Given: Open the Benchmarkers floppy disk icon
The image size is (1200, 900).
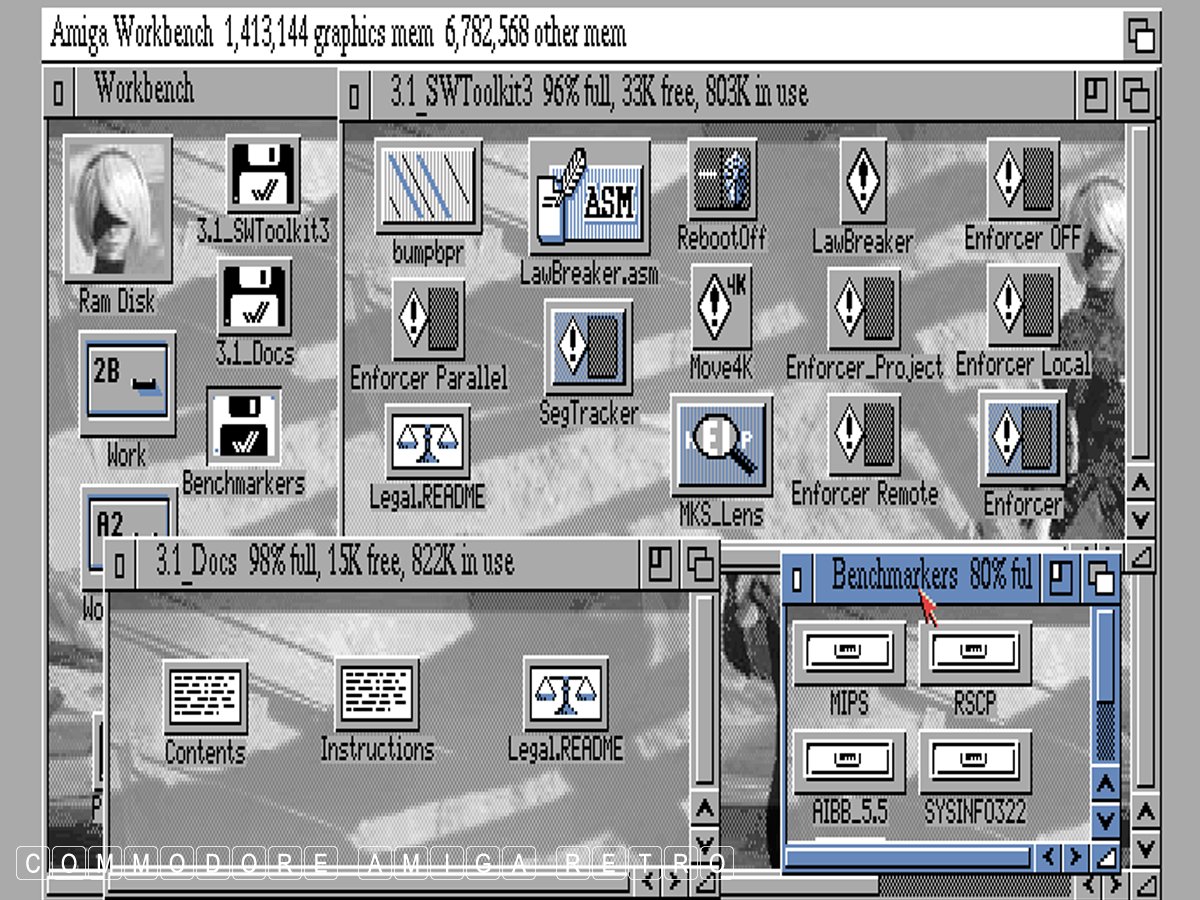Looking at the screenshot, I should tap(244, 427).
